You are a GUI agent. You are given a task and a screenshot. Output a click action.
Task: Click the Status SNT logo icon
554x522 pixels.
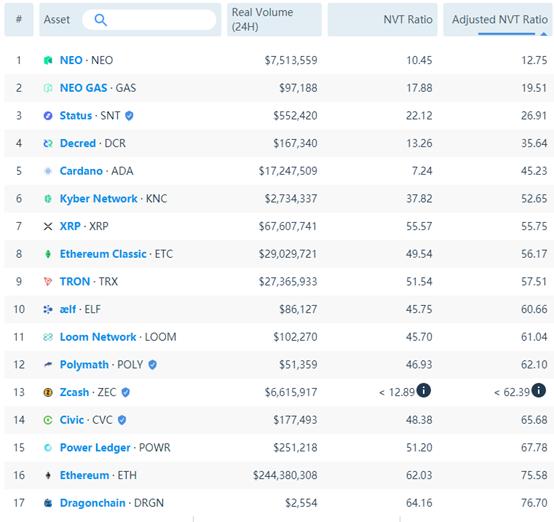coord(48,116)
